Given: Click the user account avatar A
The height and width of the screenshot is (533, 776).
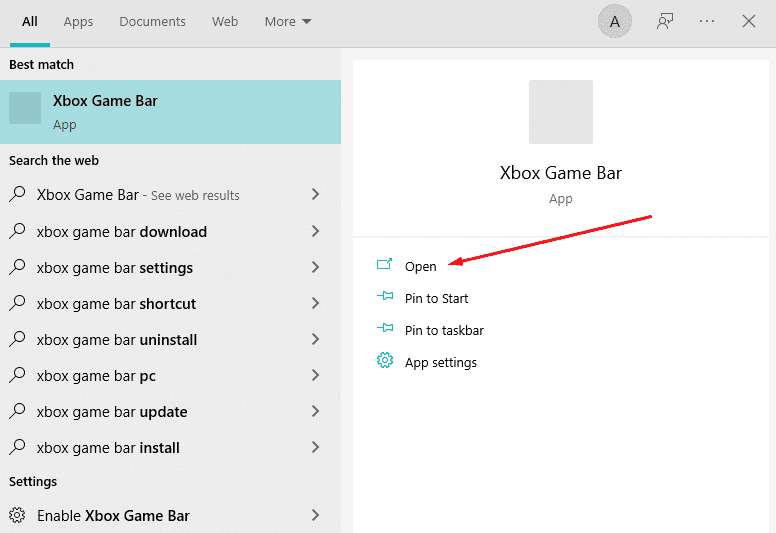Looking at the screenshot, I should 615,21.
